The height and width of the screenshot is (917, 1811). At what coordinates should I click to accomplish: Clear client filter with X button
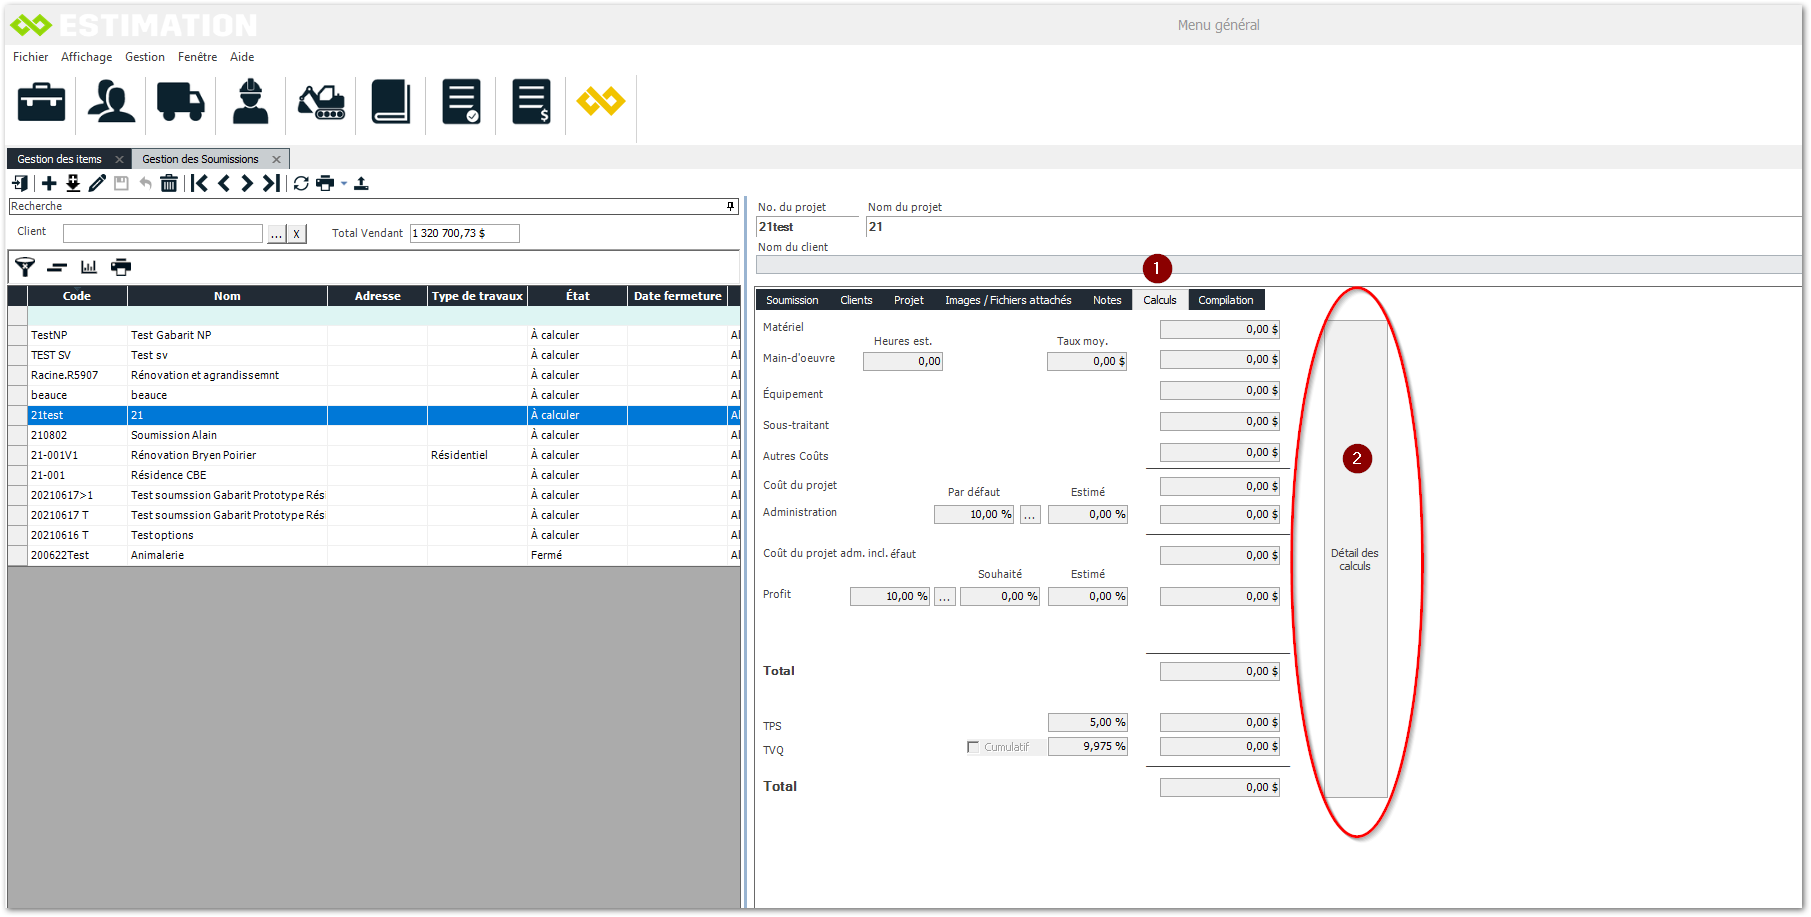click(x=296, y=234)
